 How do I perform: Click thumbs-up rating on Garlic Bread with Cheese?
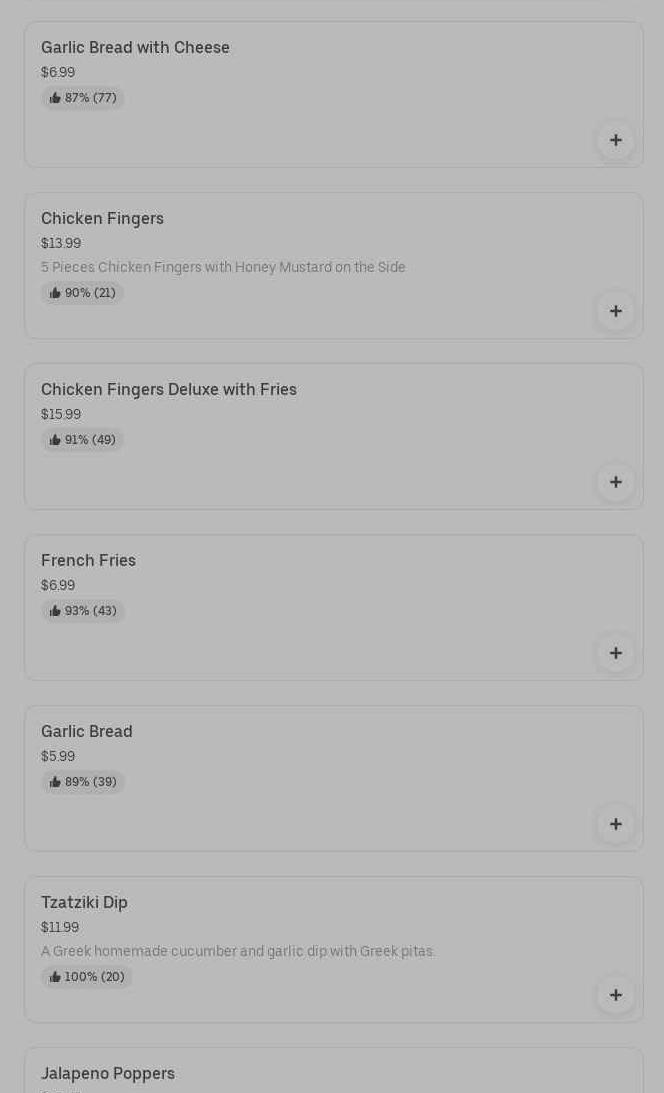pos(83,98)
